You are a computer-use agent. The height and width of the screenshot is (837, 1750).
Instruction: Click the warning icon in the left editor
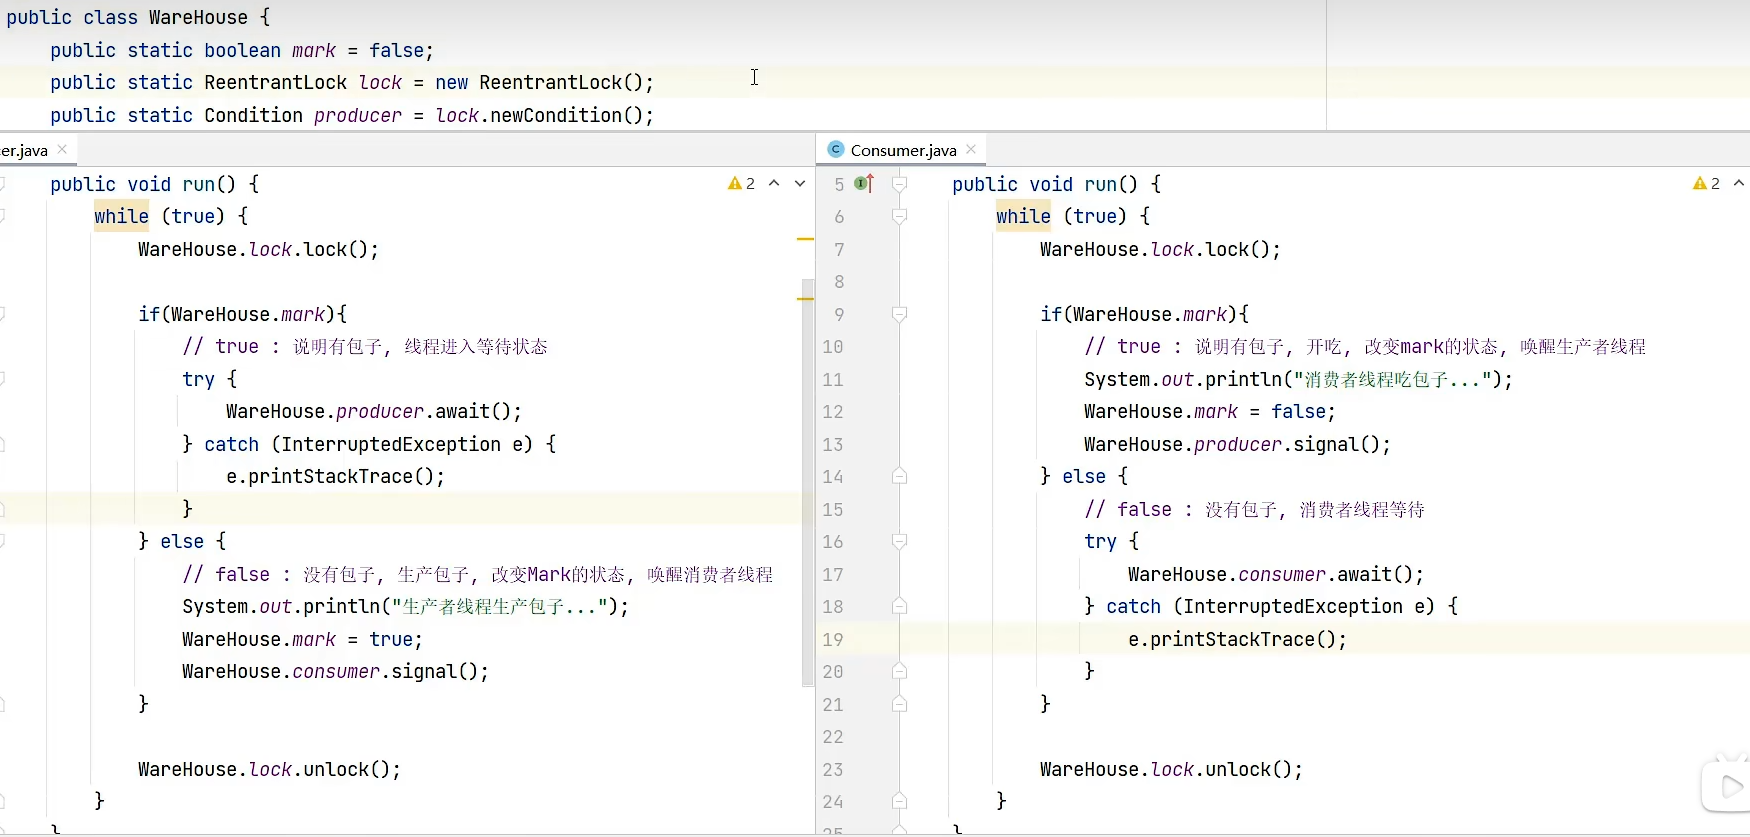tap(735, 183)
